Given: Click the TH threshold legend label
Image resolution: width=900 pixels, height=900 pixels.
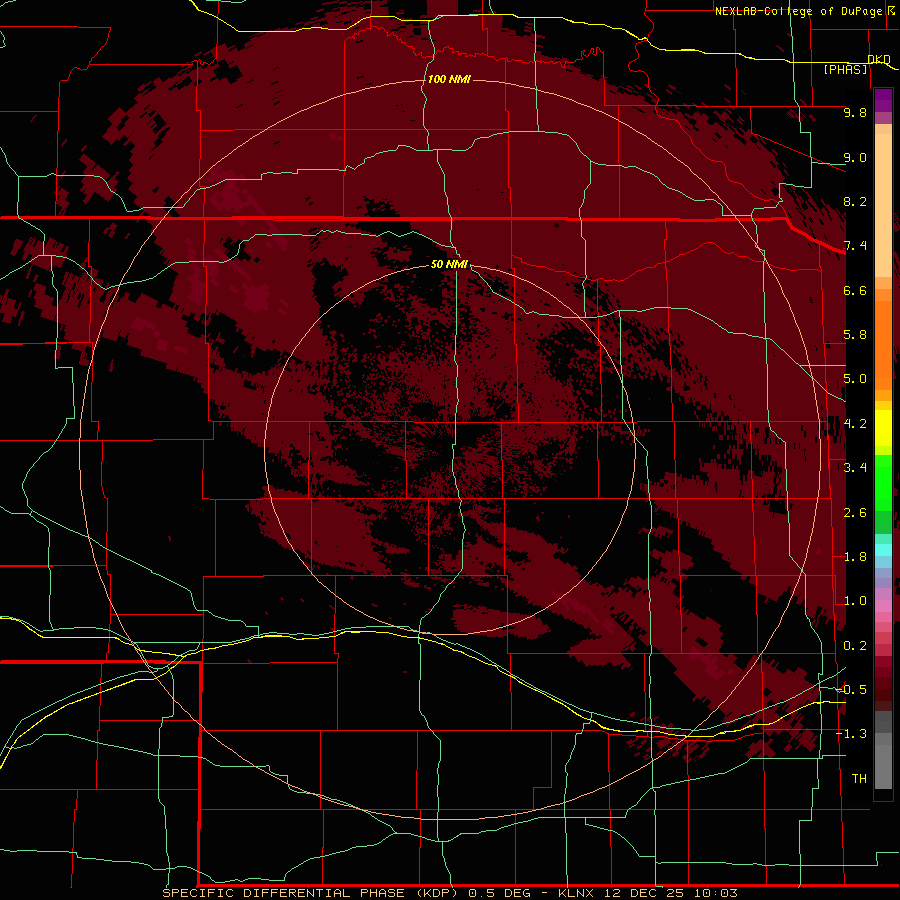Looking at the screenshot, I should (x=859, y=779).
